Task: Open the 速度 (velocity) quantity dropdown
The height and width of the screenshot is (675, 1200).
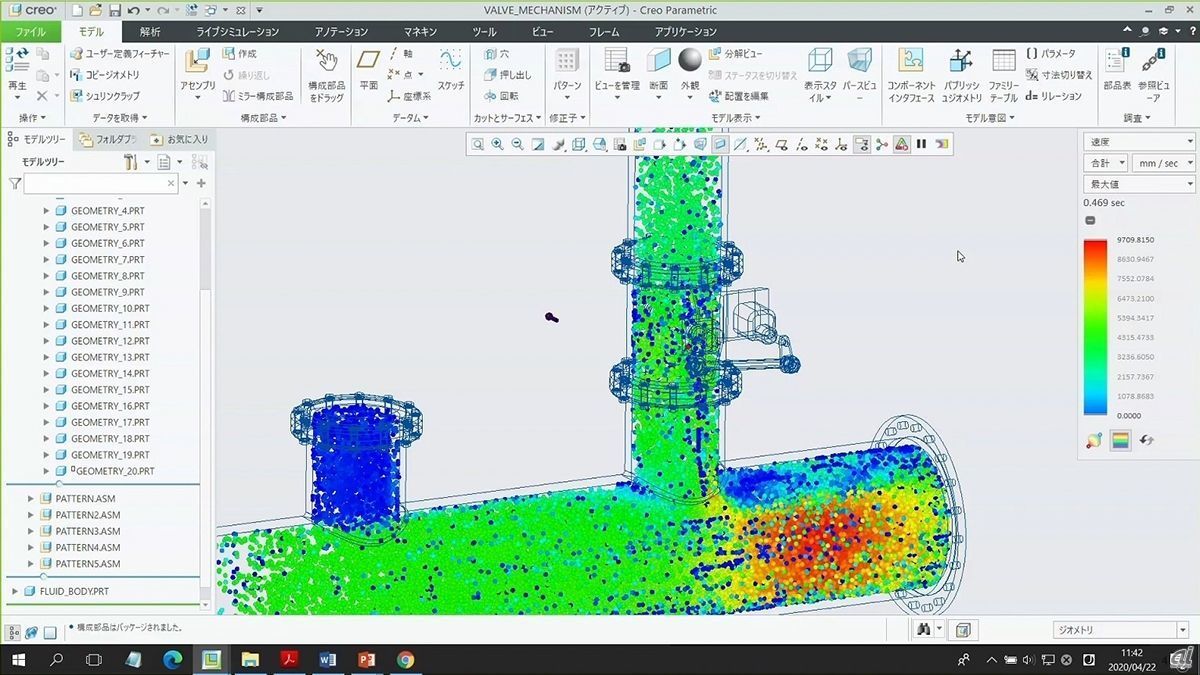Action: tap(1139, 142)
